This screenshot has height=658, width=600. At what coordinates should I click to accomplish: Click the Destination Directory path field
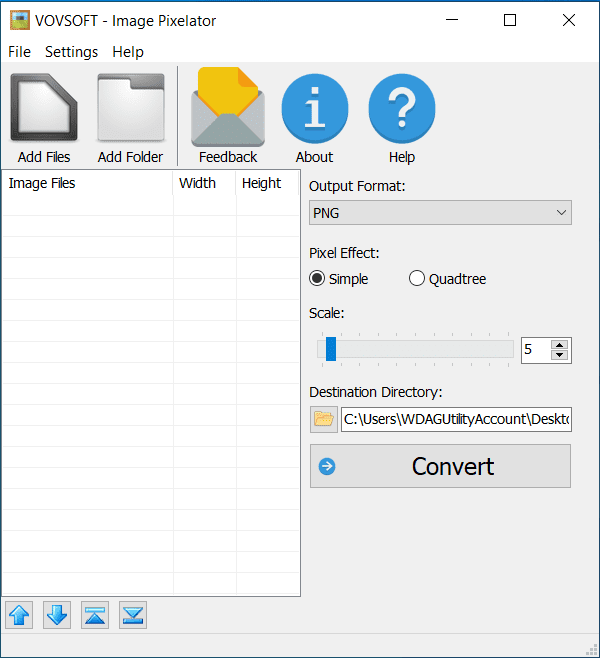(x=456, y=419)
